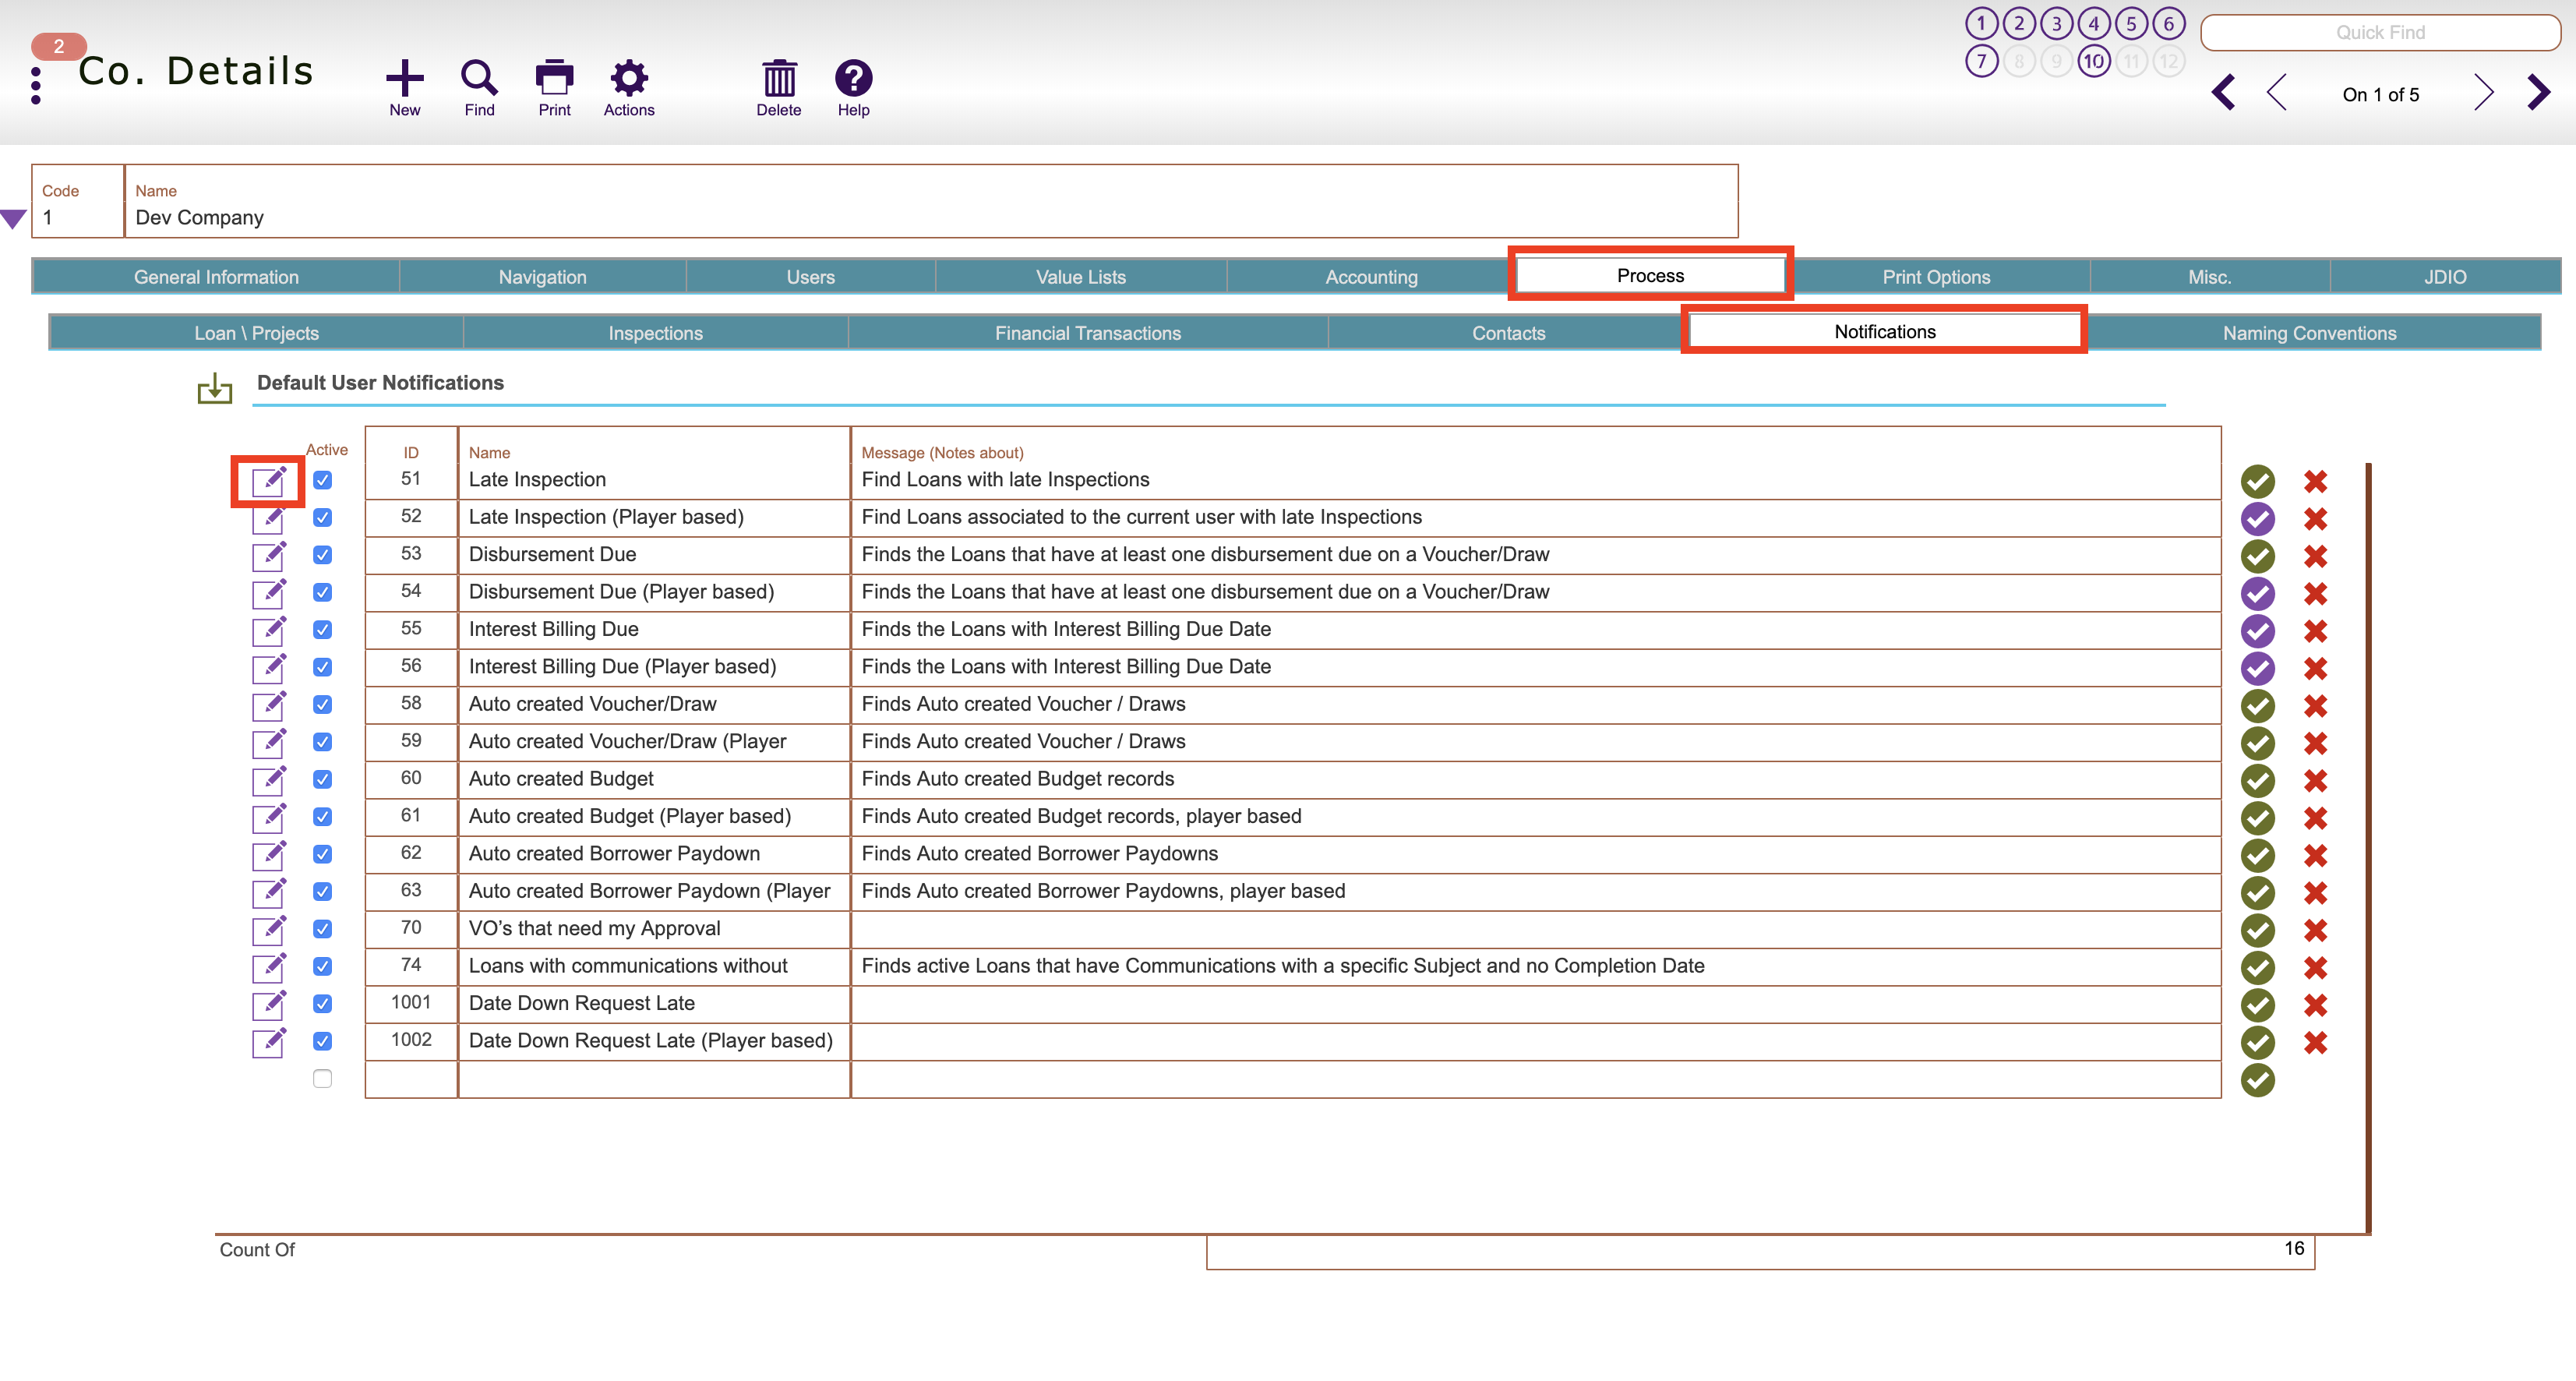Edit Auto created Budget row ID 60
The height and width of the screenshot is (1381, 2576).
click(x=269, y=780)
